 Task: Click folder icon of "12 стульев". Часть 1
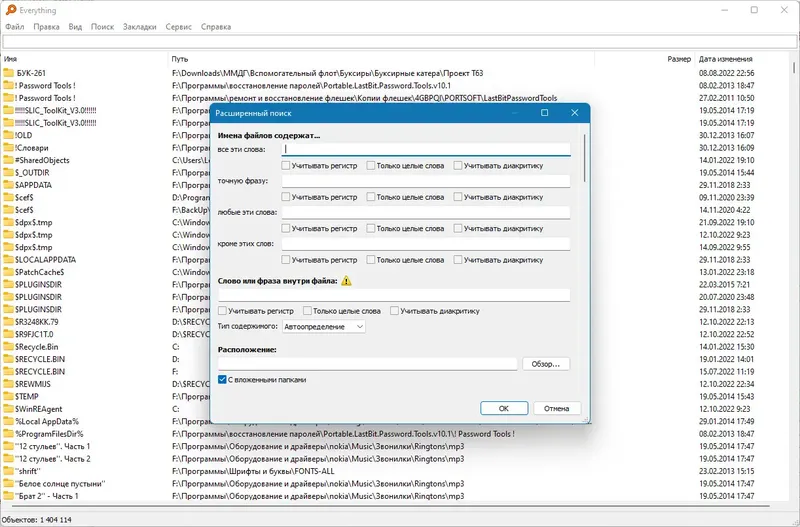[x=8, y=446]
